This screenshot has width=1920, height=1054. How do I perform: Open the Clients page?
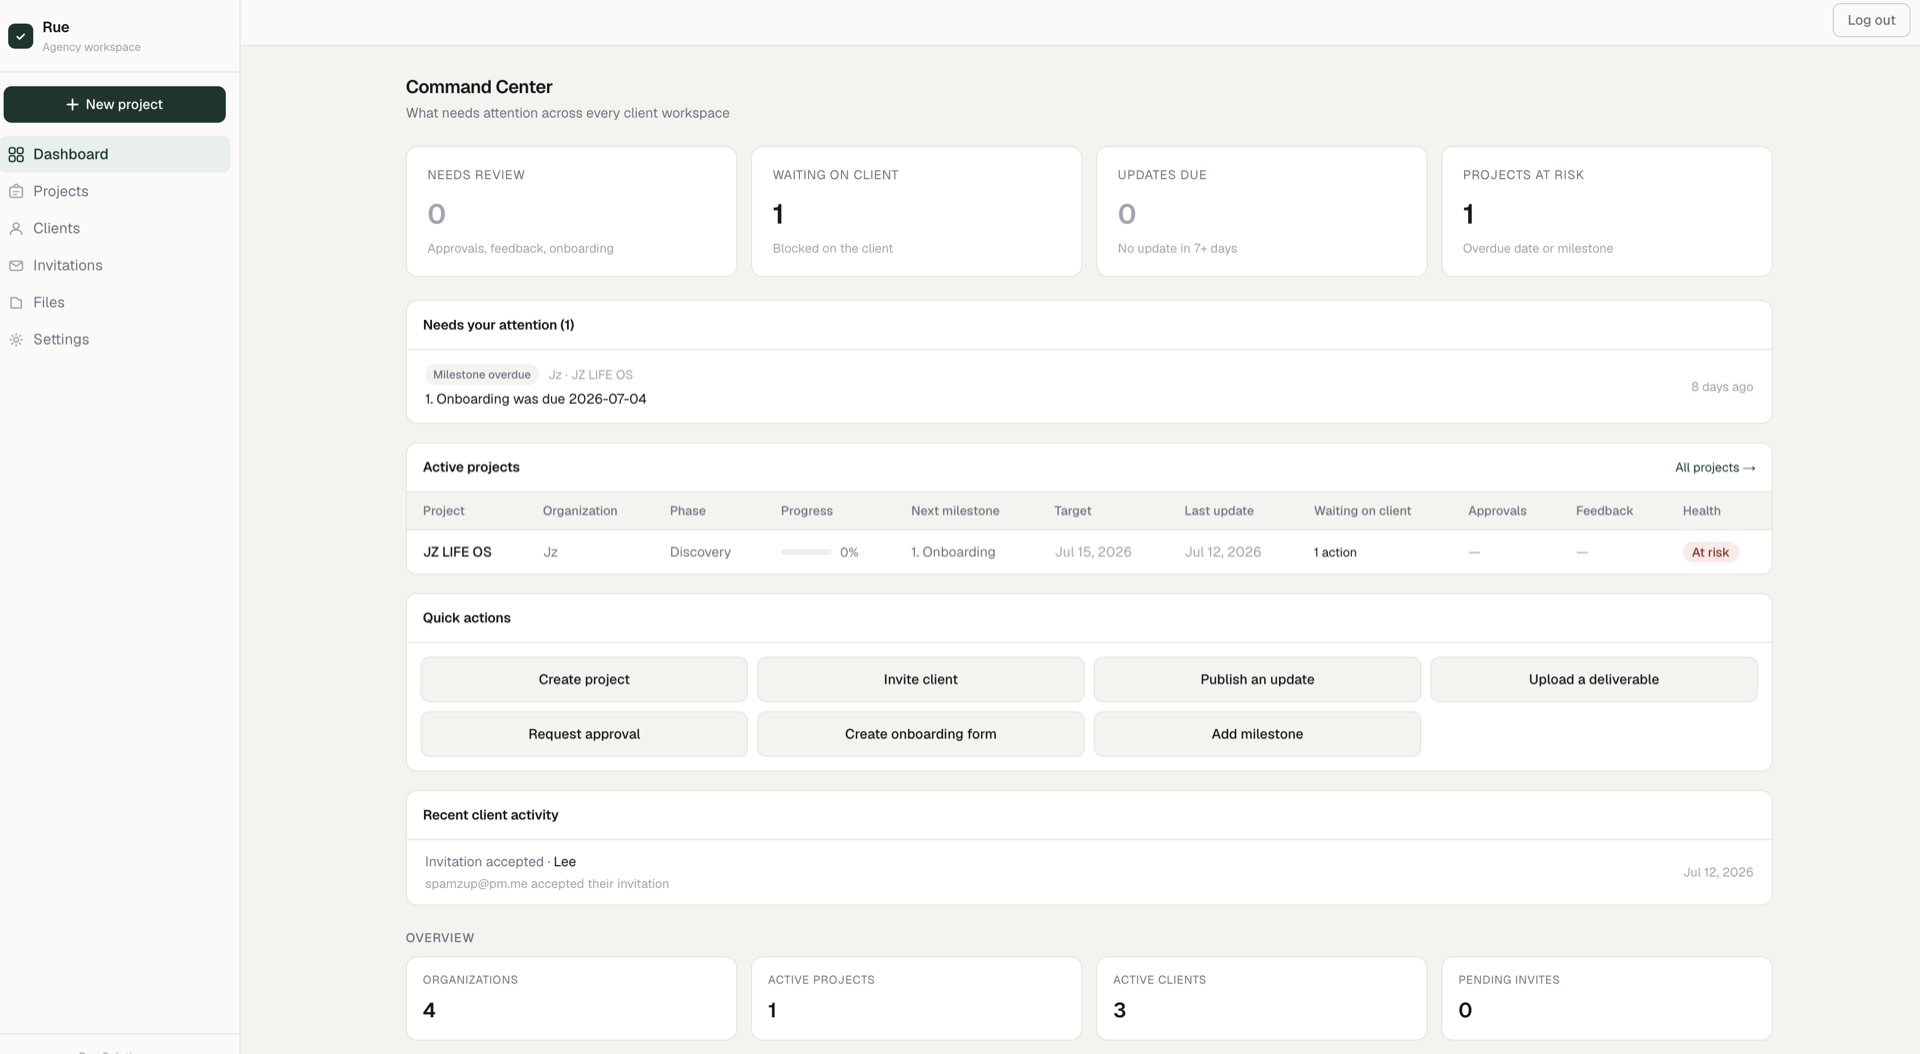pos(115,228)
